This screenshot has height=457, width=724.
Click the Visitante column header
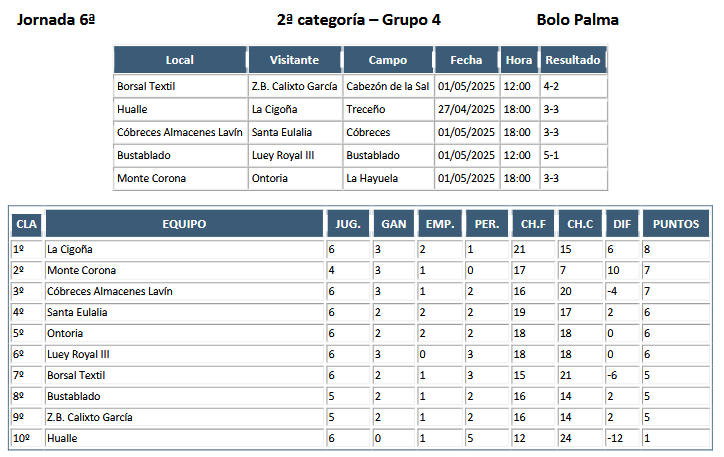(295, 60)
